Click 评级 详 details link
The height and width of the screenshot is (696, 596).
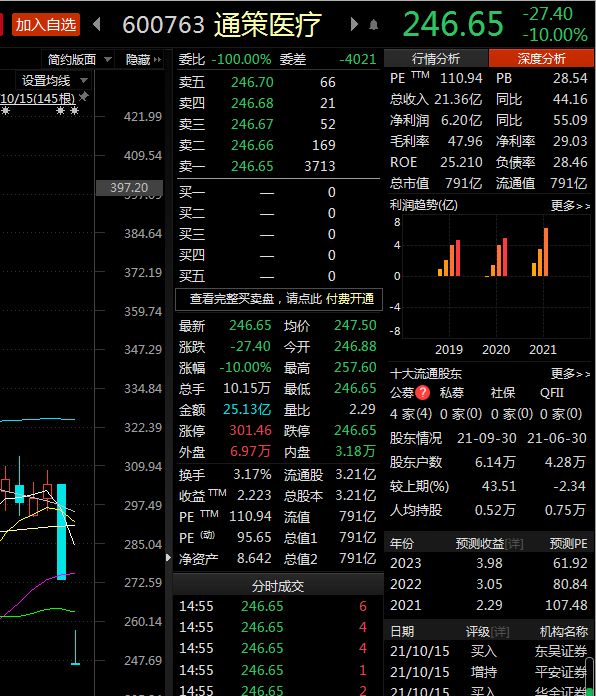click(500, 631)
